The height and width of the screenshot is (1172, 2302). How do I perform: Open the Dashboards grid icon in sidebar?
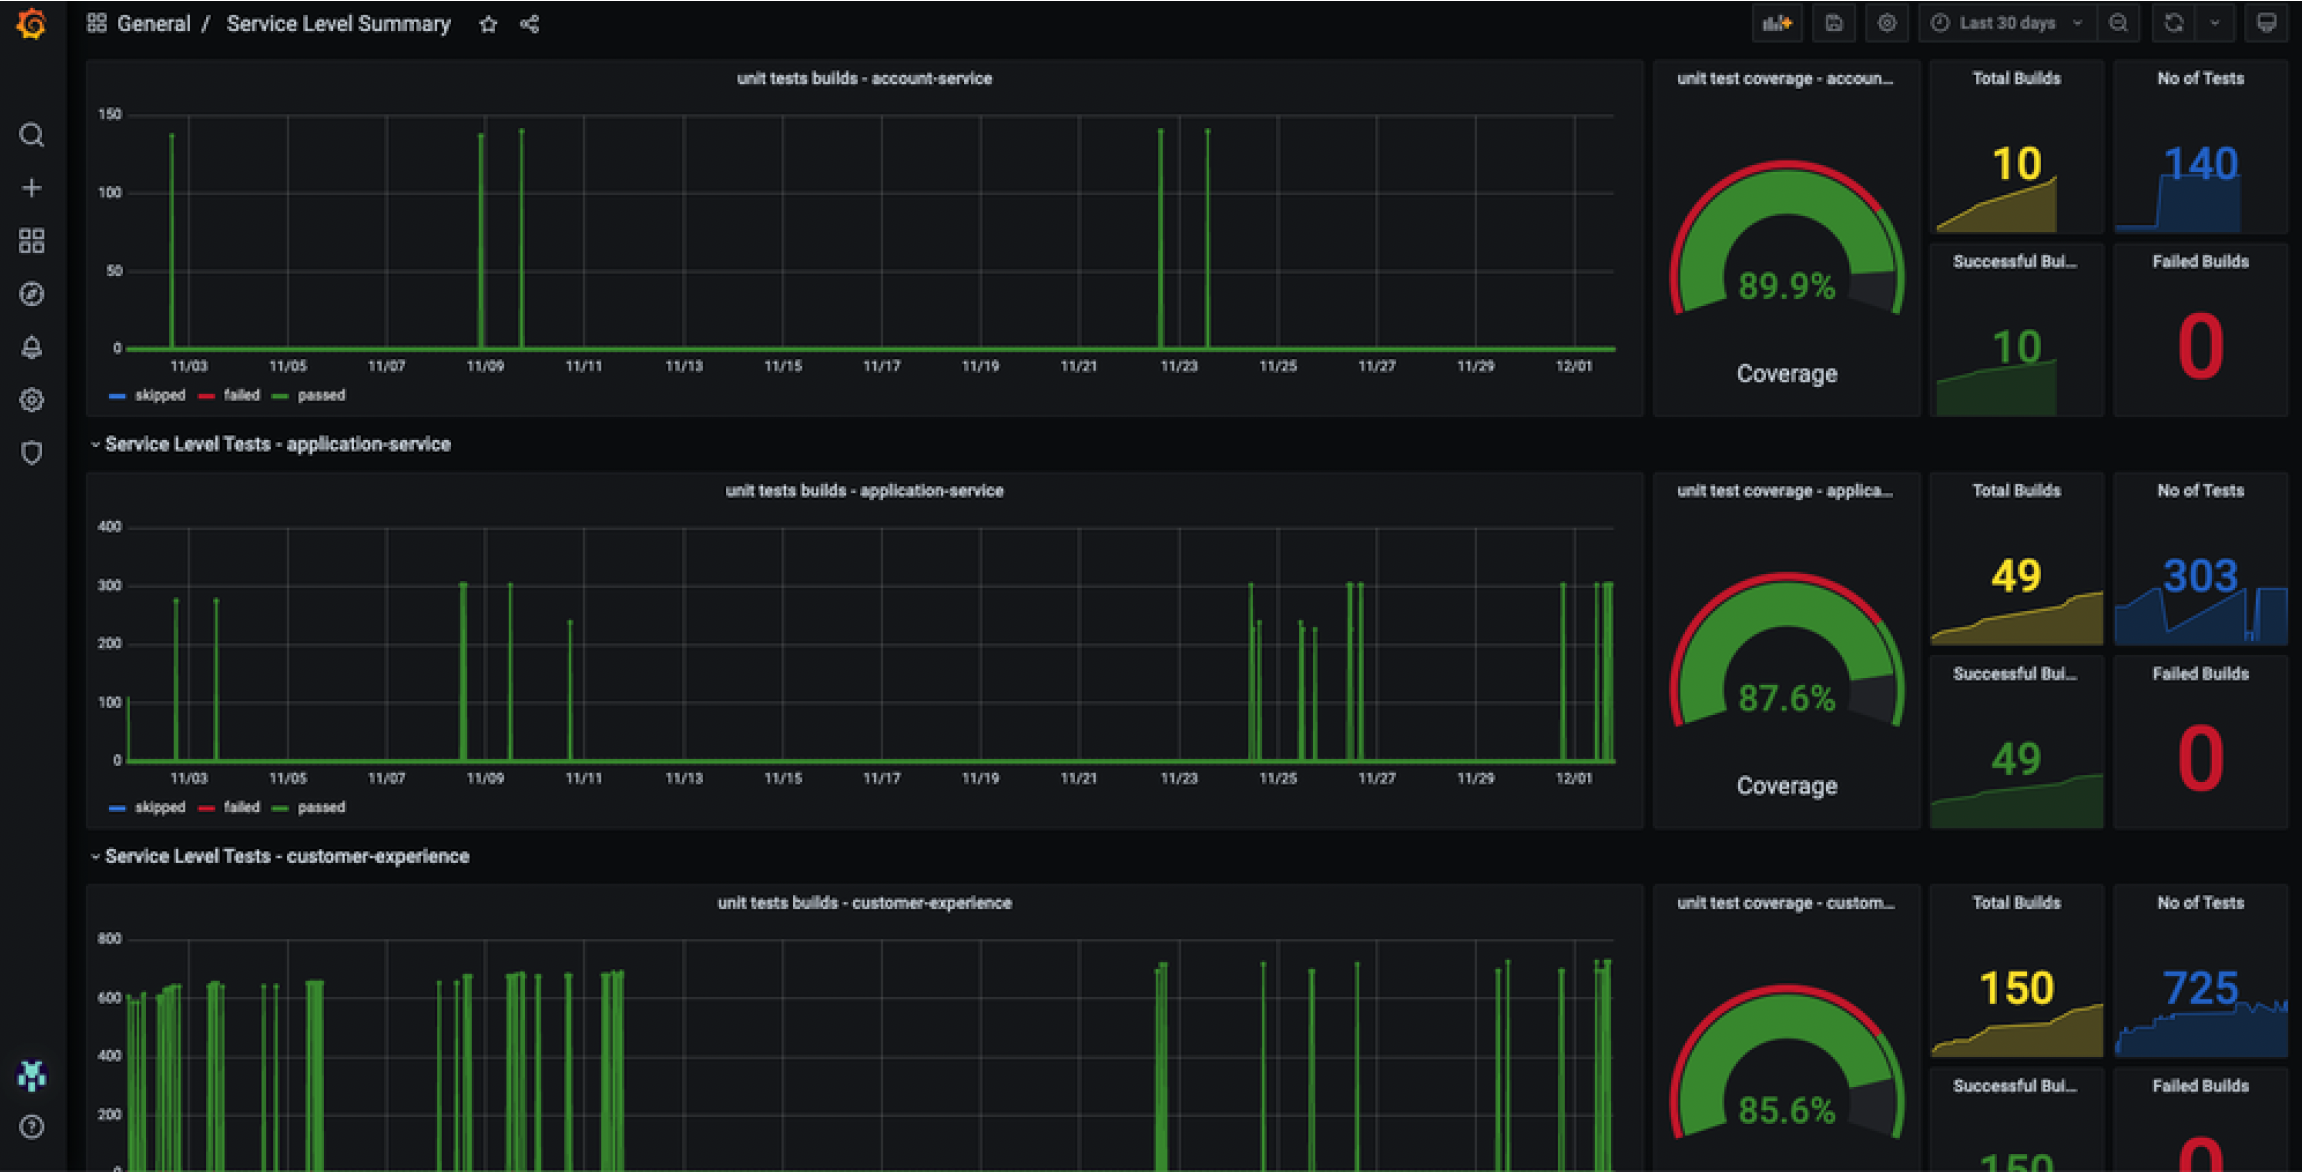coord(32,241)
